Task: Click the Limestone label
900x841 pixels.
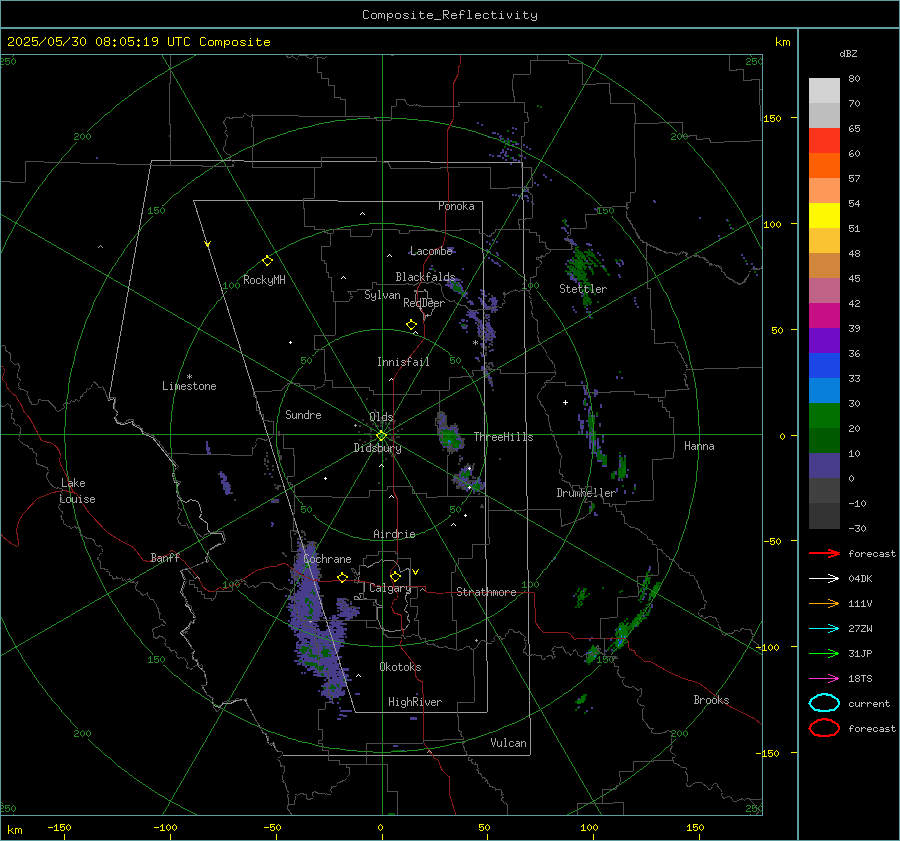Action: pos(189,386)
